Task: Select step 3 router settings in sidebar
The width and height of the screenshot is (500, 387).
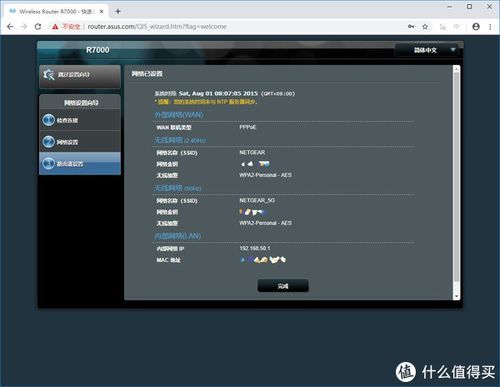Action: (80, 164)
